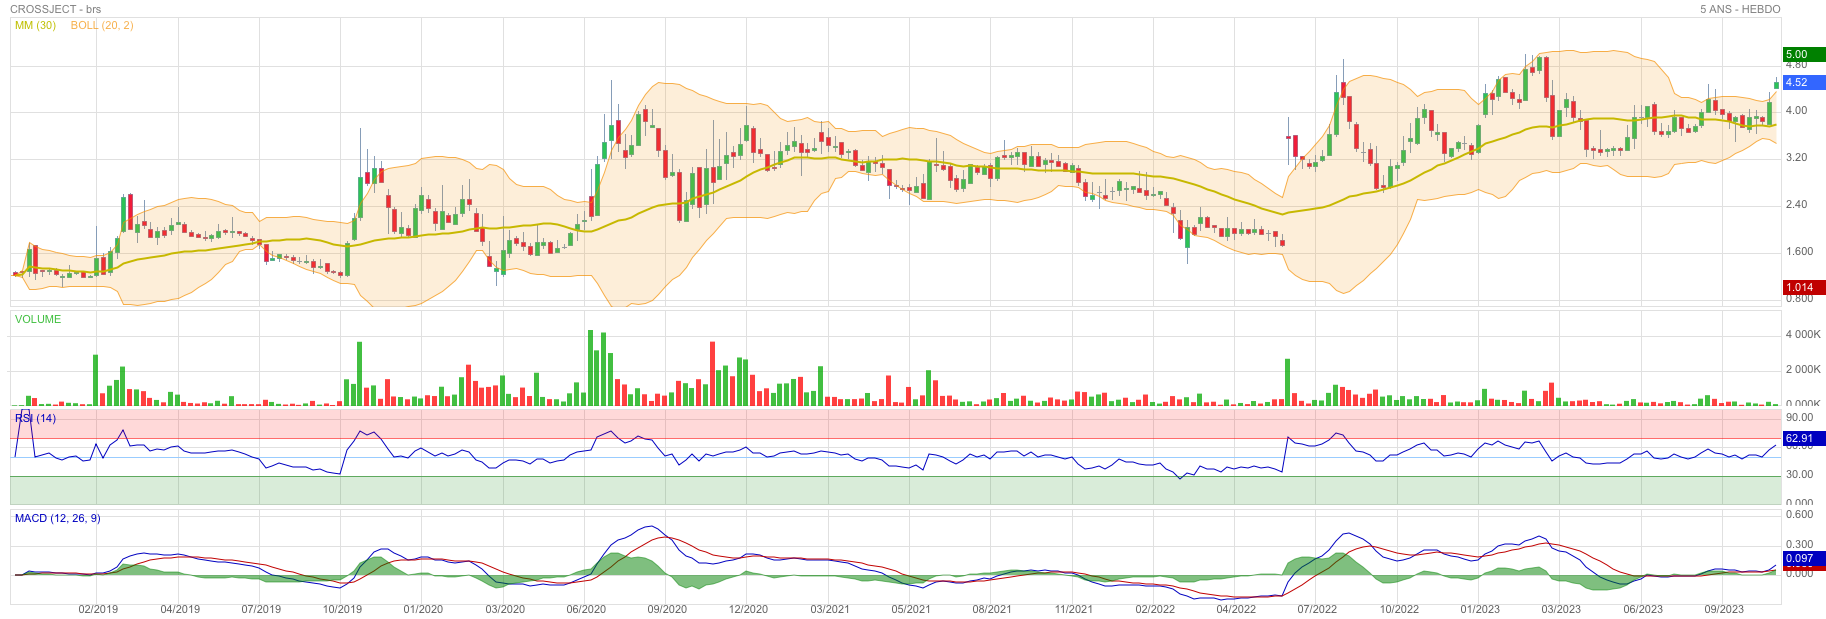Click the 90.00 RSI axis value
The height and width of the screenshot is (619, 1826).
[x=1799, y=417]
